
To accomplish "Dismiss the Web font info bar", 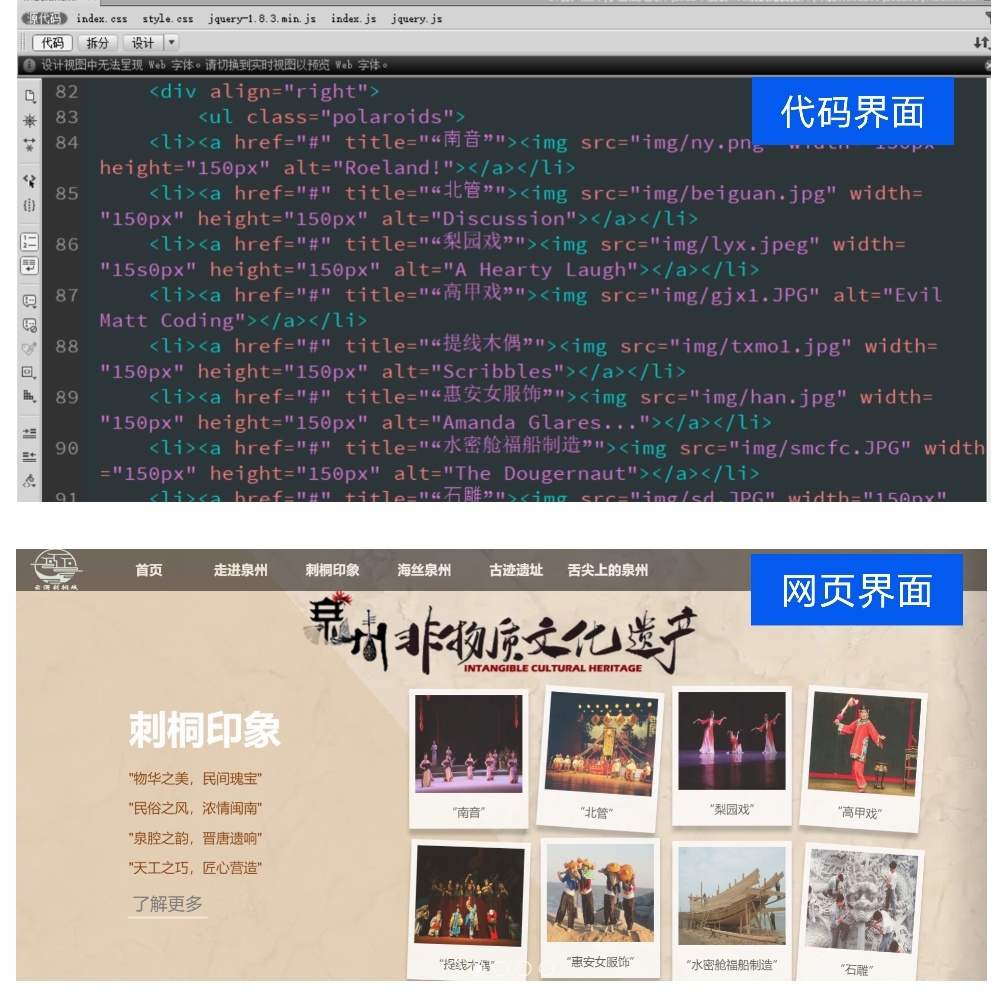I will 987,65.
